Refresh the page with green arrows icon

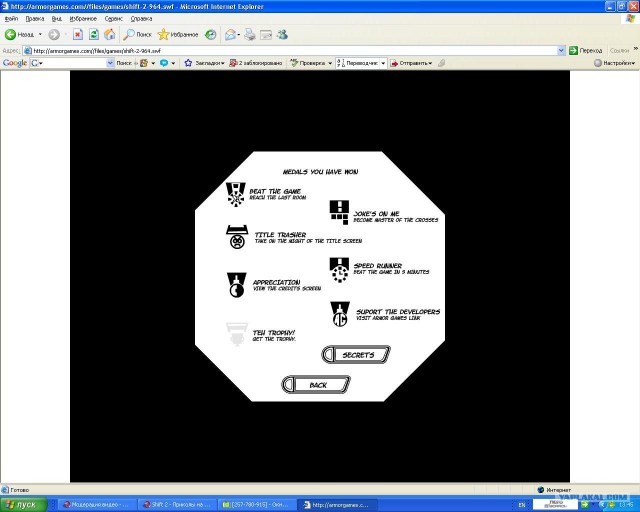[x=94, y=35]
